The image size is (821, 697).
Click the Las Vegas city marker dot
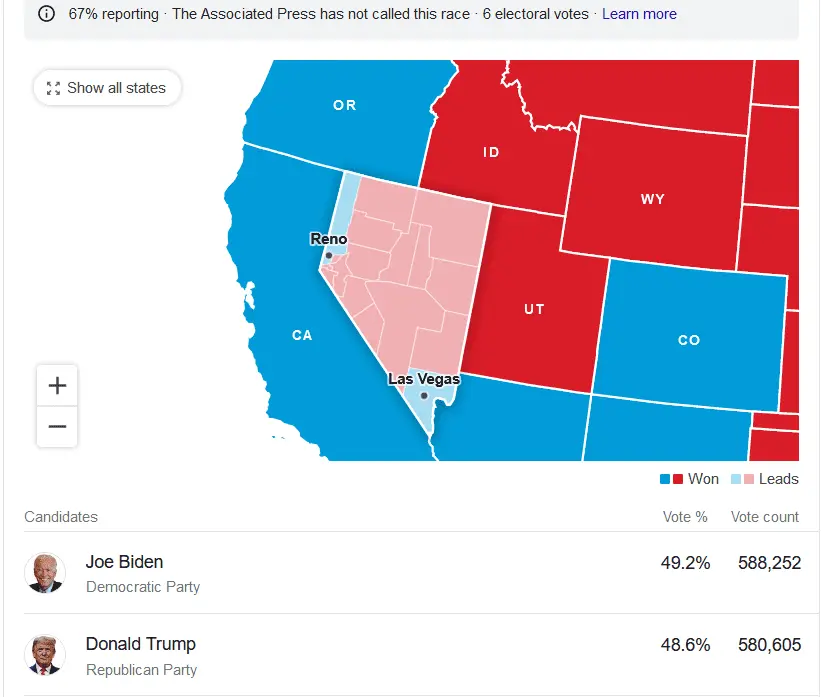[x=424, y=396]
